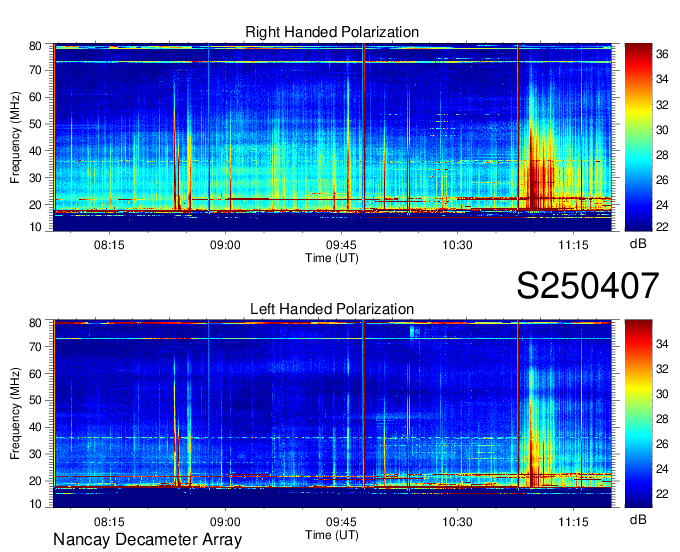Click the "Nancay Decameter Array" caption
This screenshot has height=552, width=680.
(x=147, y=540)
